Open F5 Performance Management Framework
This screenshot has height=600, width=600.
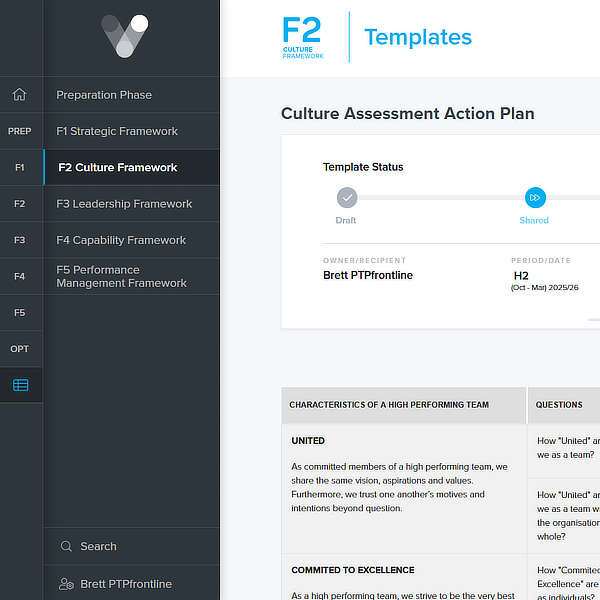pyautogui.click(x=121, y=276)
